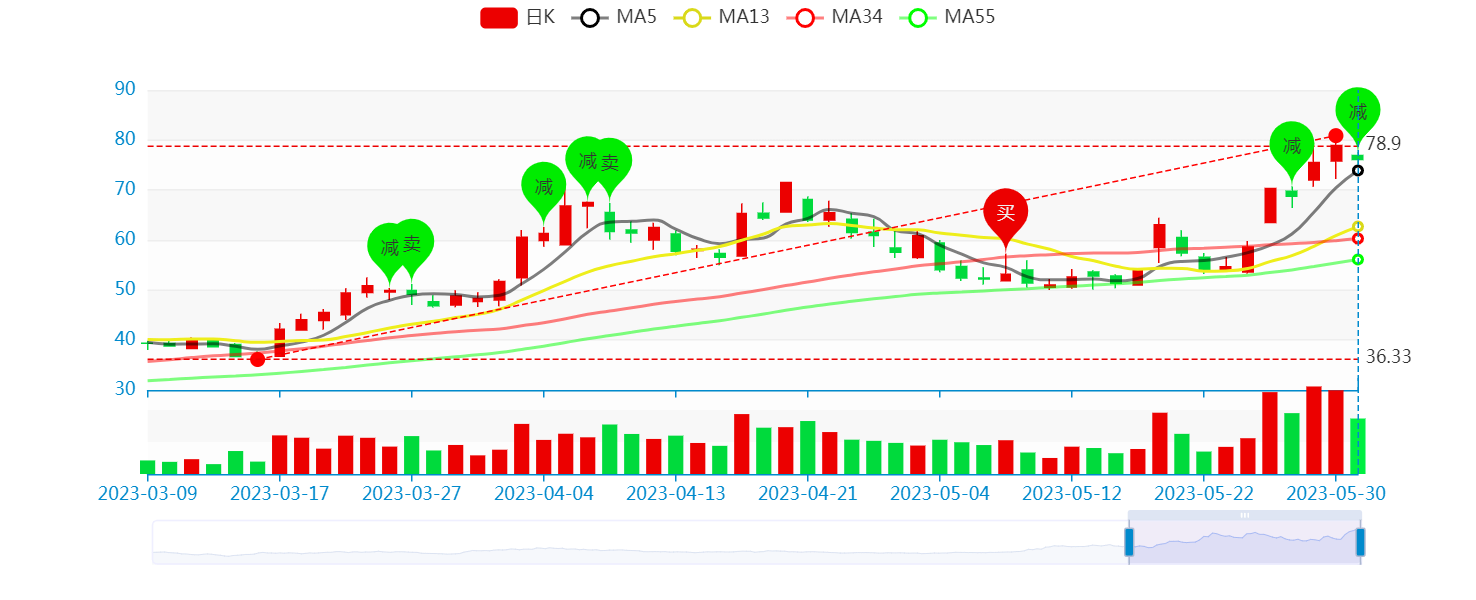The image size is (1476, 600).
Task: Click the 78.9 price label
Action: [1383, 144]
